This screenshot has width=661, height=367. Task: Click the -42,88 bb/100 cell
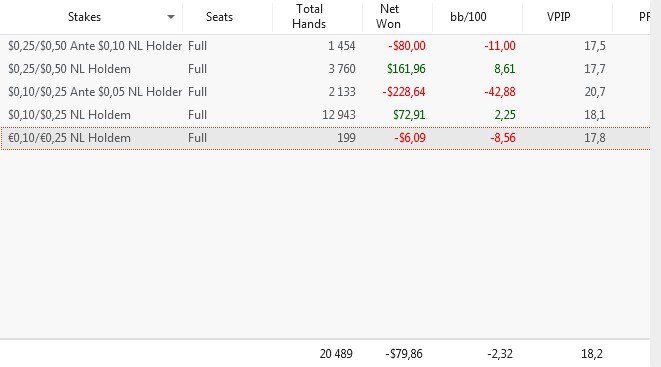(500, 92)
